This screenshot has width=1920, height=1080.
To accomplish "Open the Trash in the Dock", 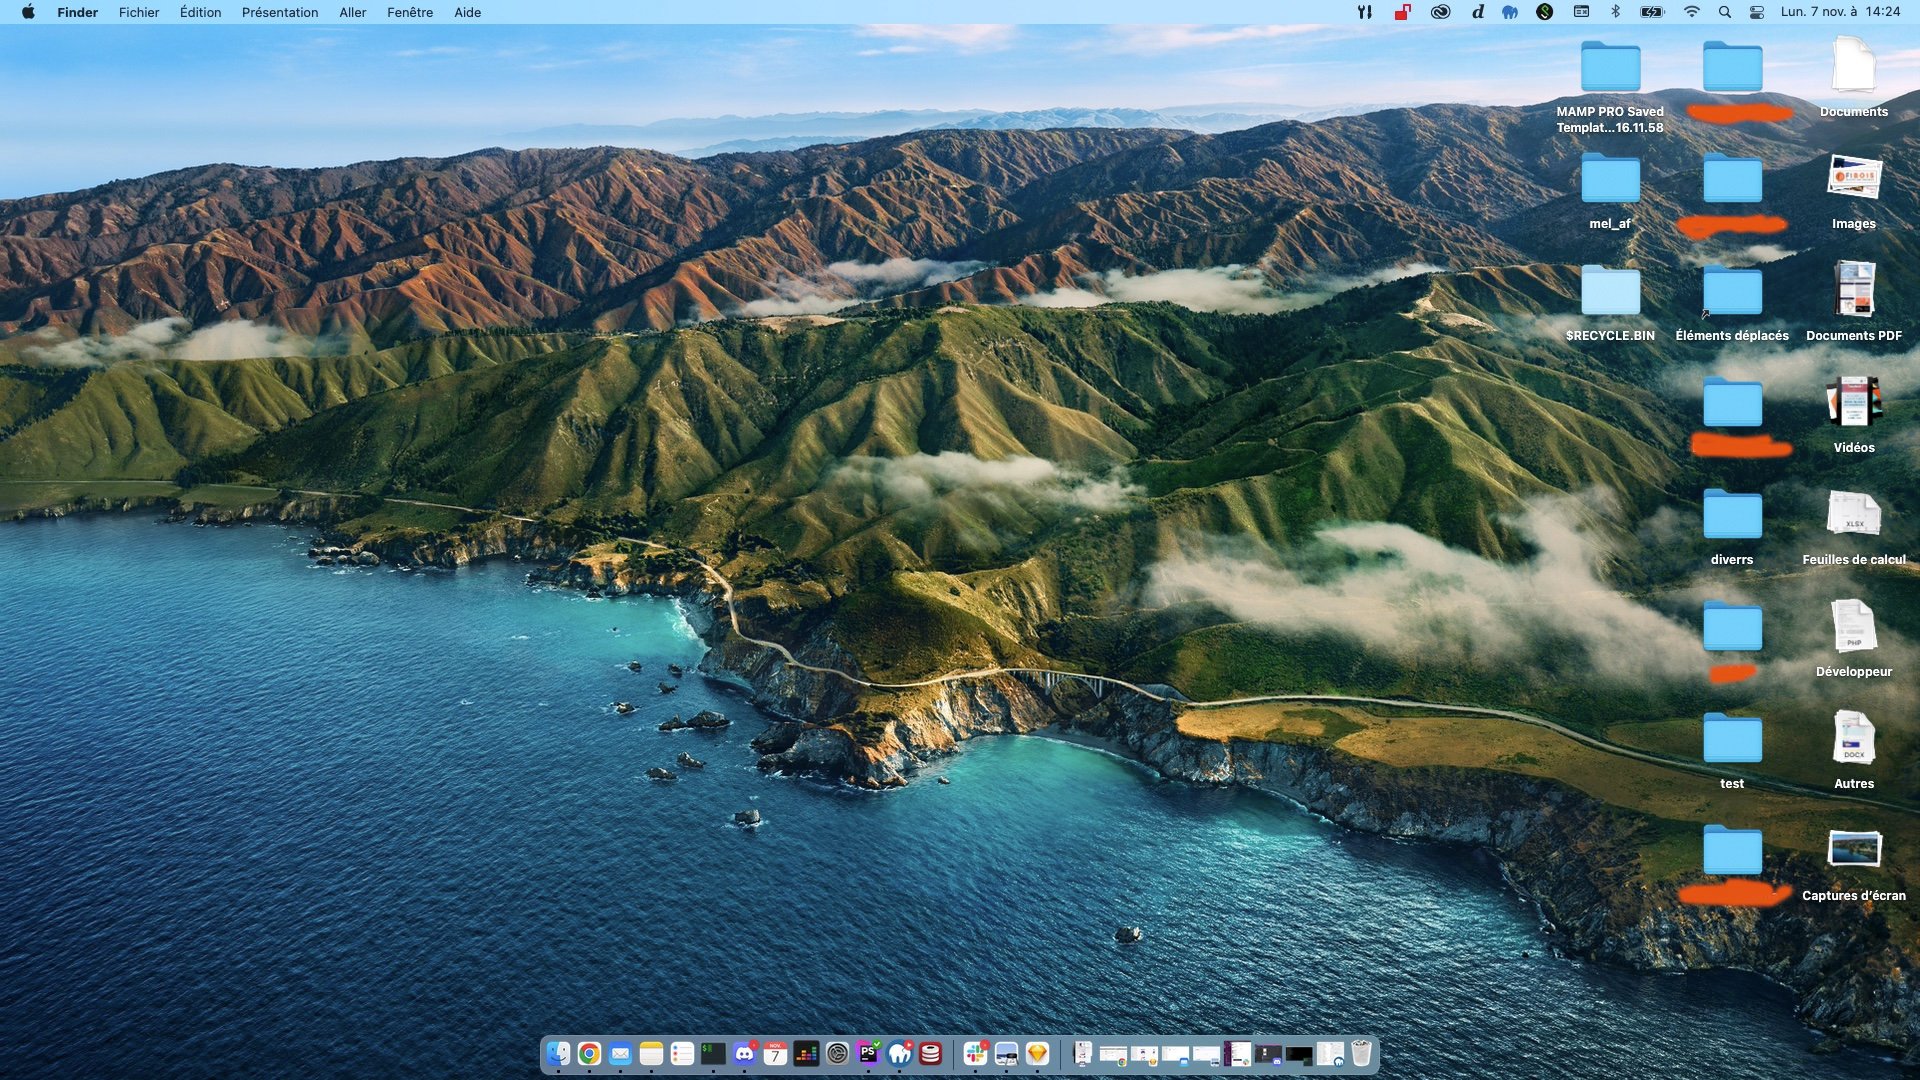I will tap(1361, 1053).
